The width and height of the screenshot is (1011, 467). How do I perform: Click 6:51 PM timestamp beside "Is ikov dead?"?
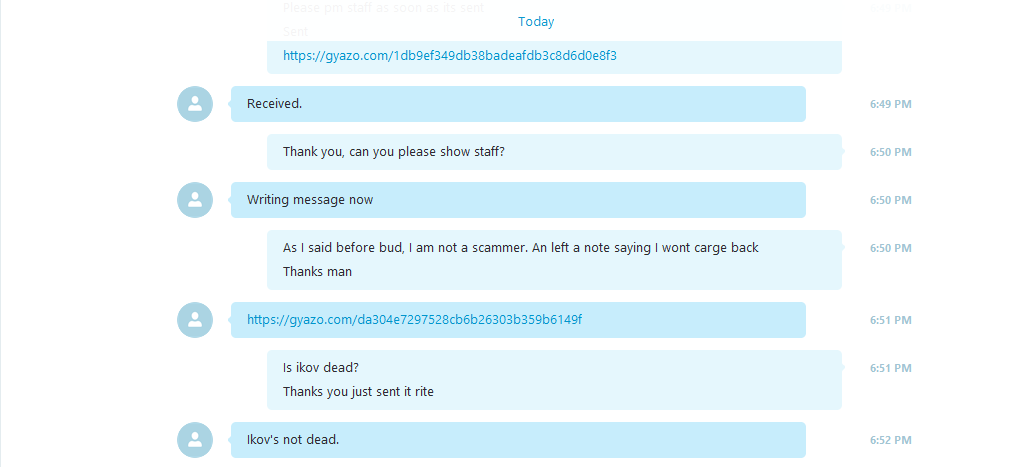pos(890,368)
